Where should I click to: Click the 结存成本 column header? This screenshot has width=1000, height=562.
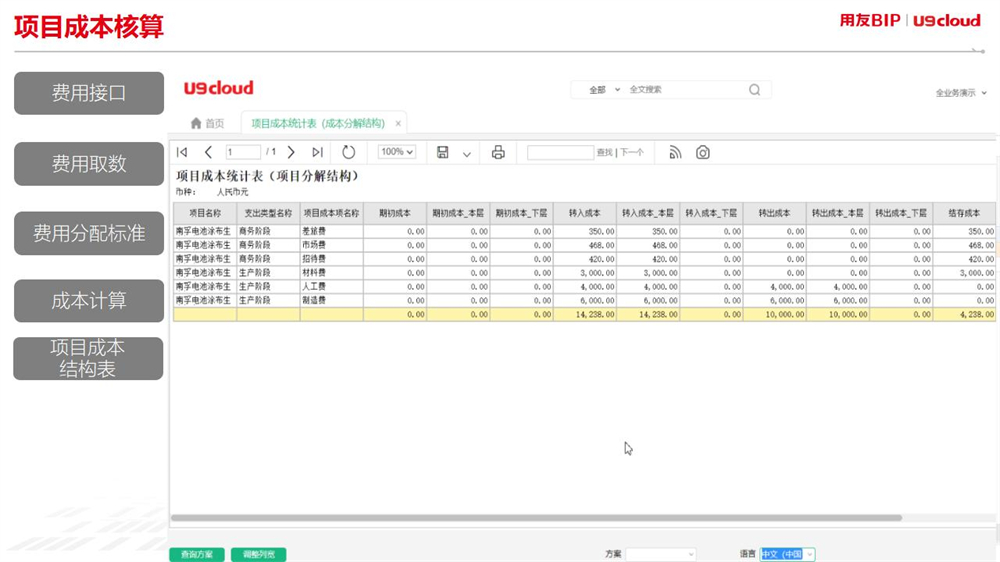964,213
